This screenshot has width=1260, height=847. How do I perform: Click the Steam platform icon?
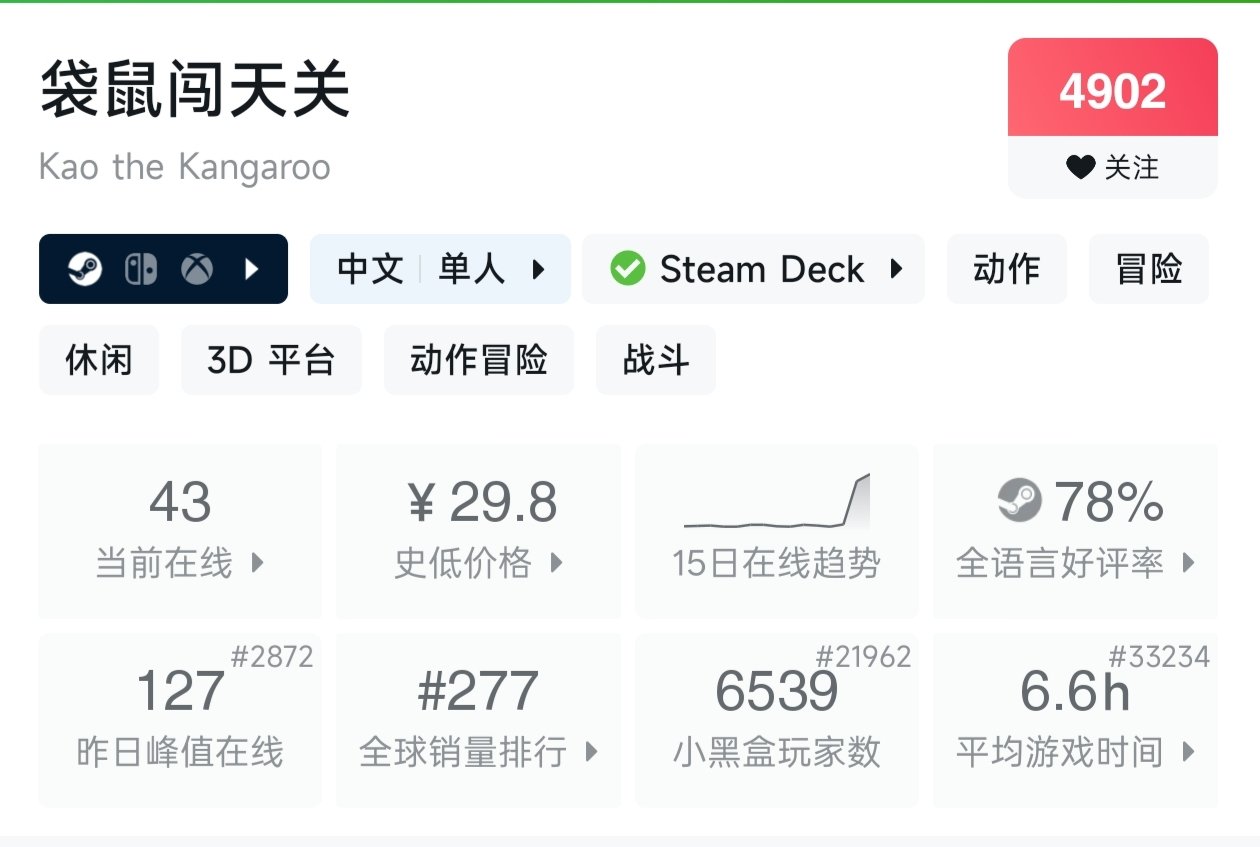coord(85,269)
